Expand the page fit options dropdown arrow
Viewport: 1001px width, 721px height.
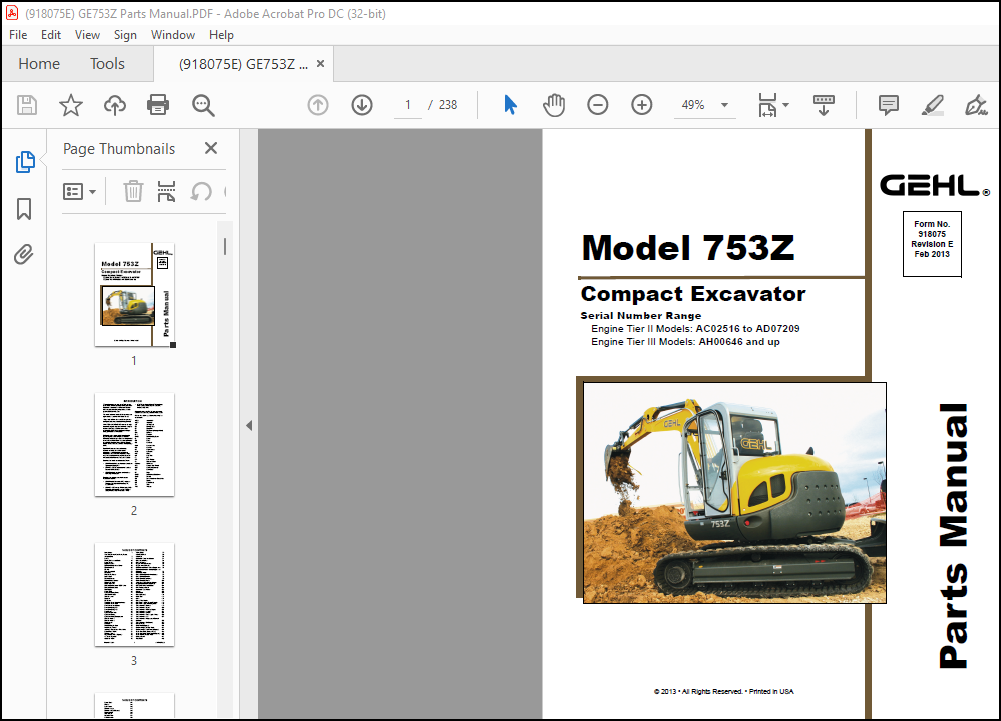[785, 105]
